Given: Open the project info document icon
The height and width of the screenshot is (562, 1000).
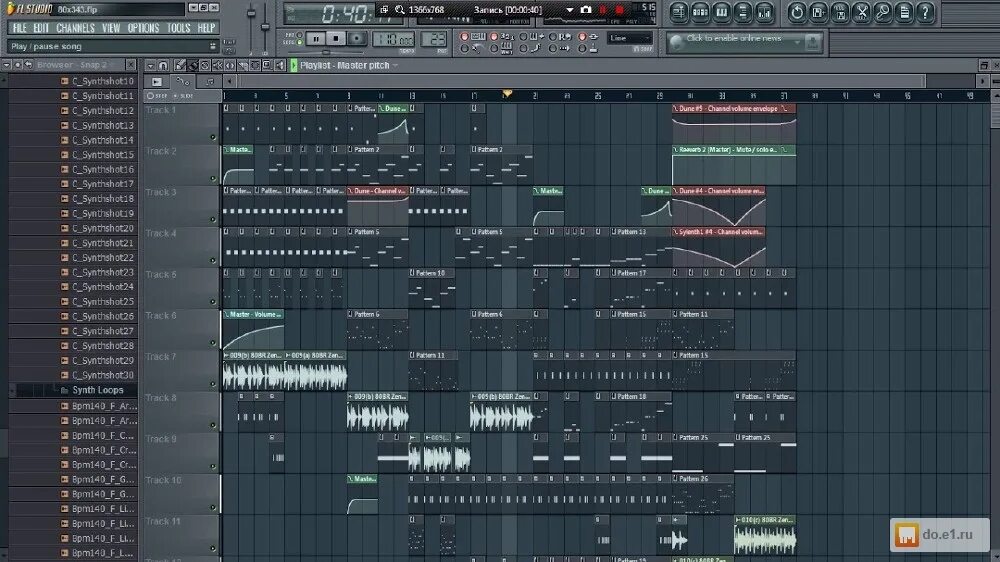Looking at the screenshot, I should coord(904,12).
